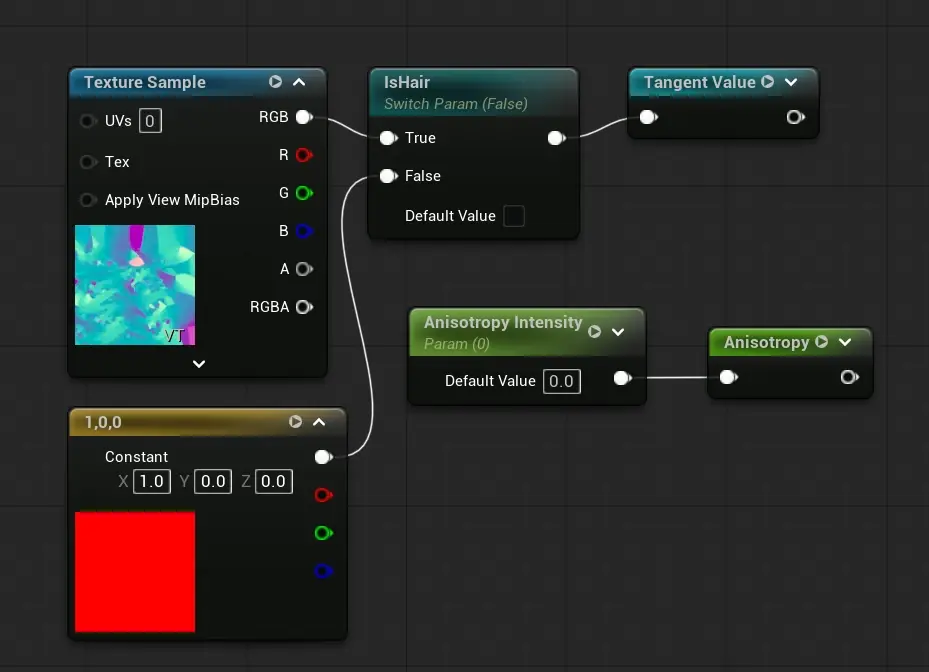Click the red output pin on 1,0,0 node
The image size is (929, 672).
point(323,495)
